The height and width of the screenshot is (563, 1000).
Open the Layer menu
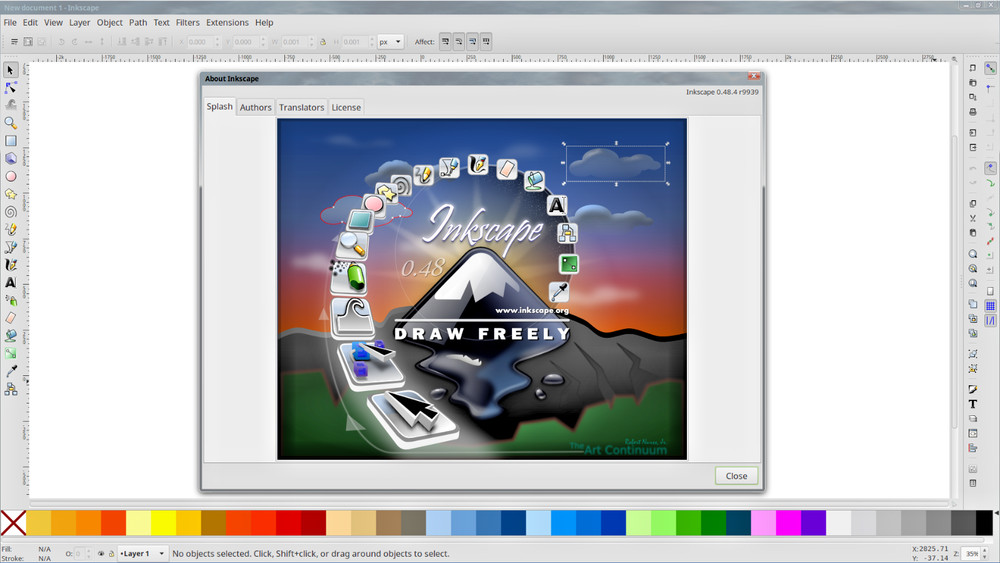tap(79, 22)
